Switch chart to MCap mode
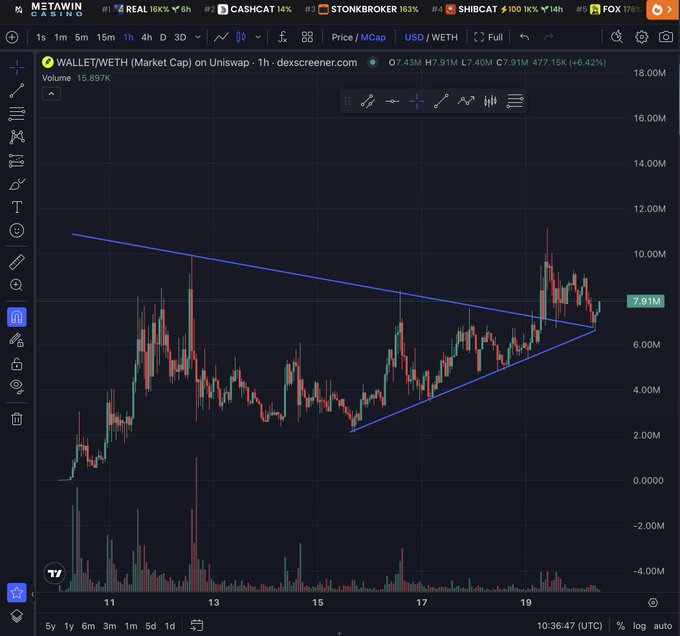The height and width of the screenshot is (636, 680). [x=373, y=37]
